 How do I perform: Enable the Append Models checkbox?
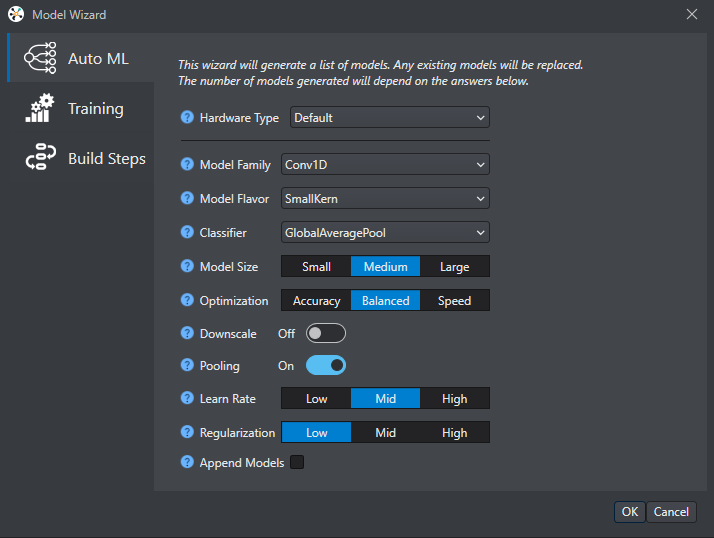(x=296, y=463)
